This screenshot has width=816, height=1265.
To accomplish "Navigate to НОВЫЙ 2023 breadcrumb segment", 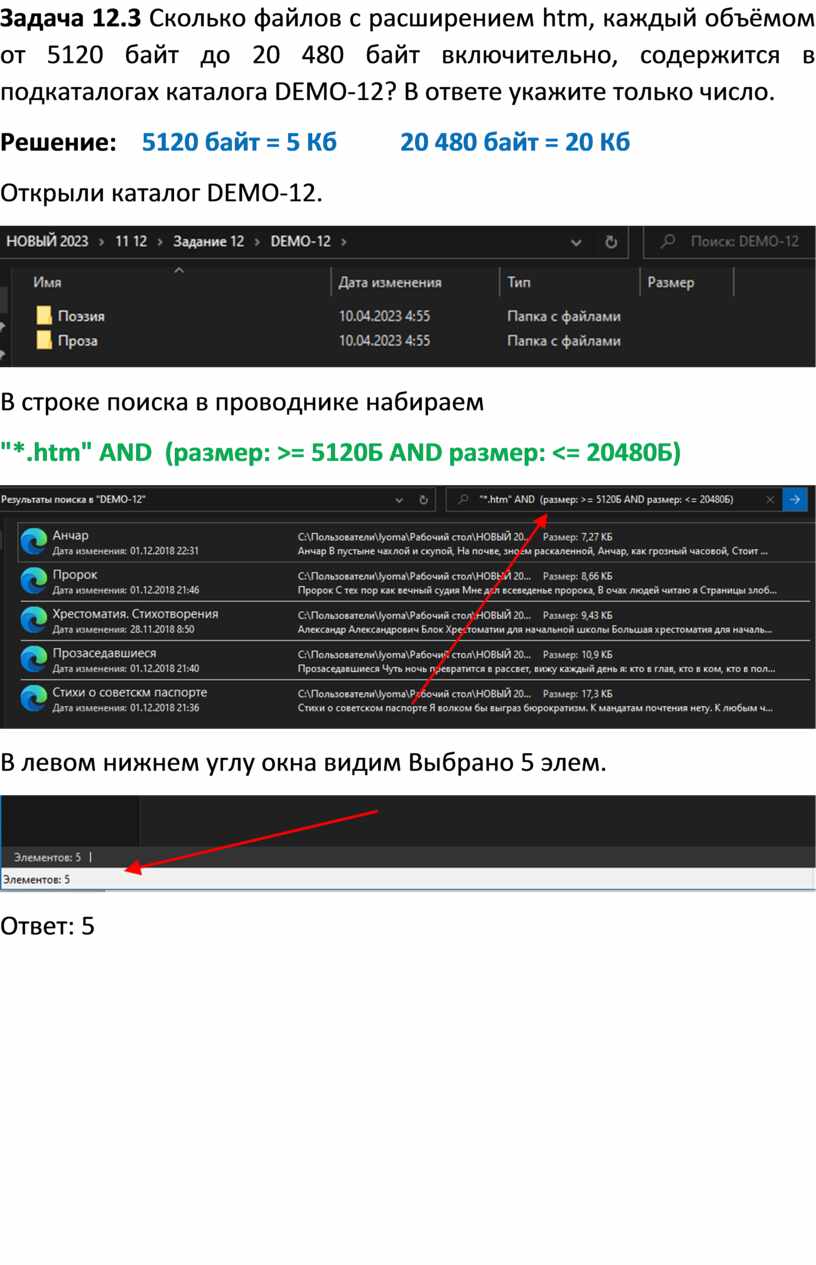I will (47, 241).
